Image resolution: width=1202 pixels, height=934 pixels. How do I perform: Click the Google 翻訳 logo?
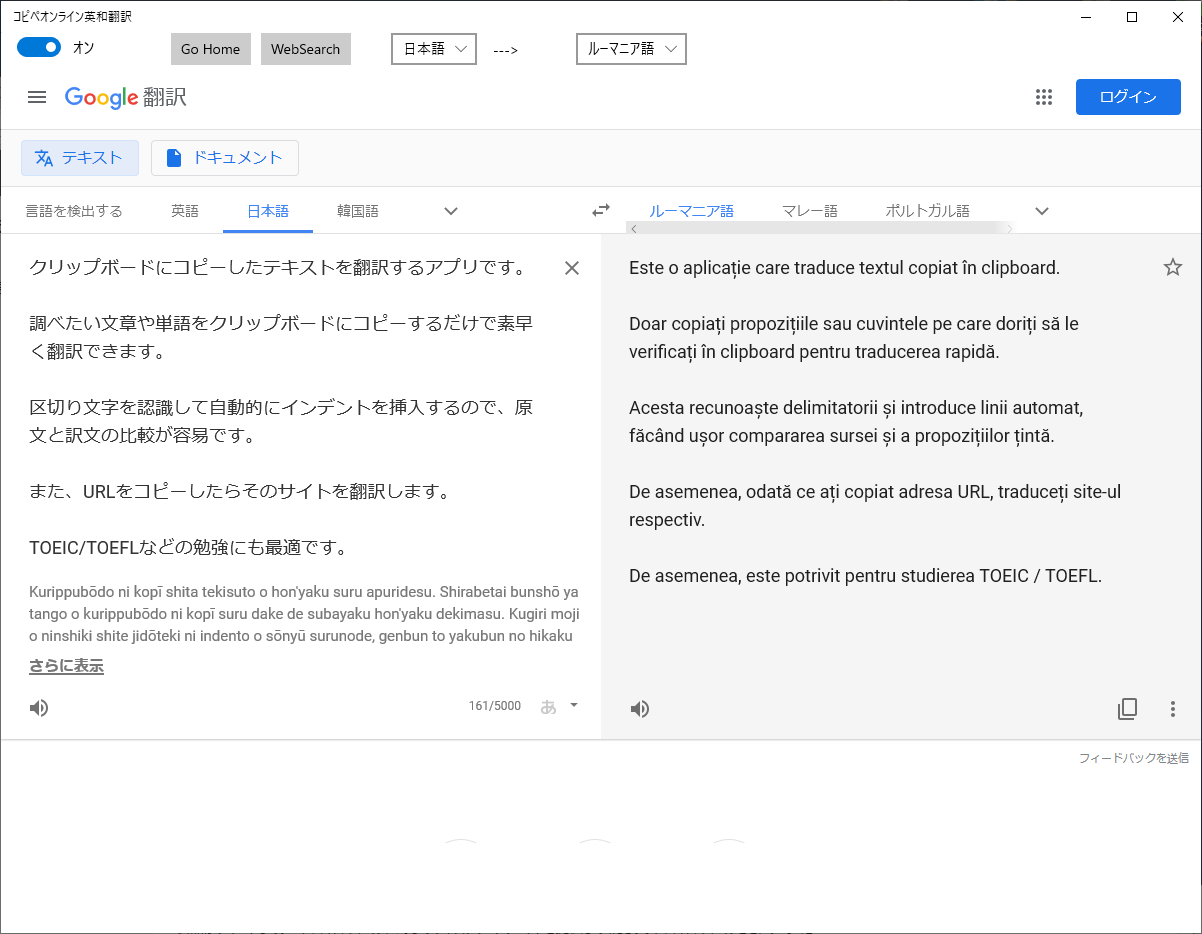(x=126, y=97)
